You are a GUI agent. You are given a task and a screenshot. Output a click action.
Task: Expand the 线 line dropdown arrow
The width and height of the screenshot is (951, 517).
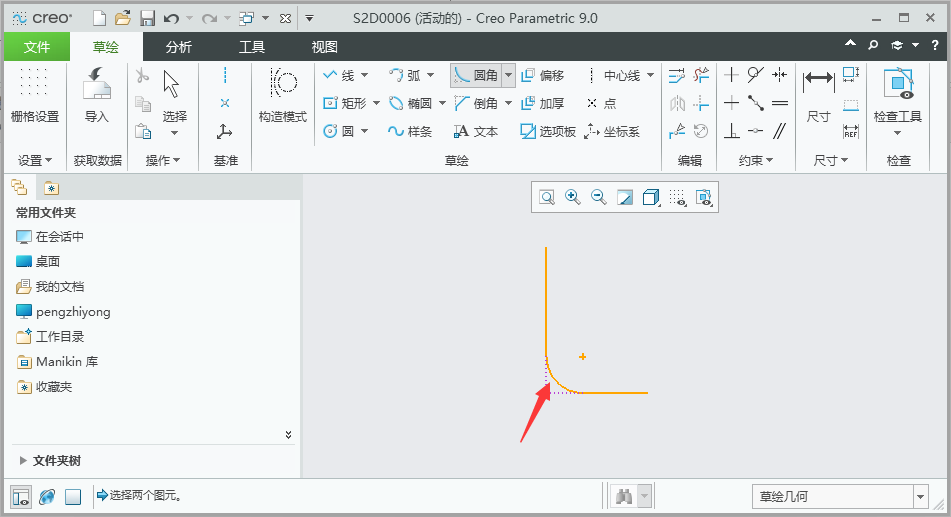click(365, 75)
